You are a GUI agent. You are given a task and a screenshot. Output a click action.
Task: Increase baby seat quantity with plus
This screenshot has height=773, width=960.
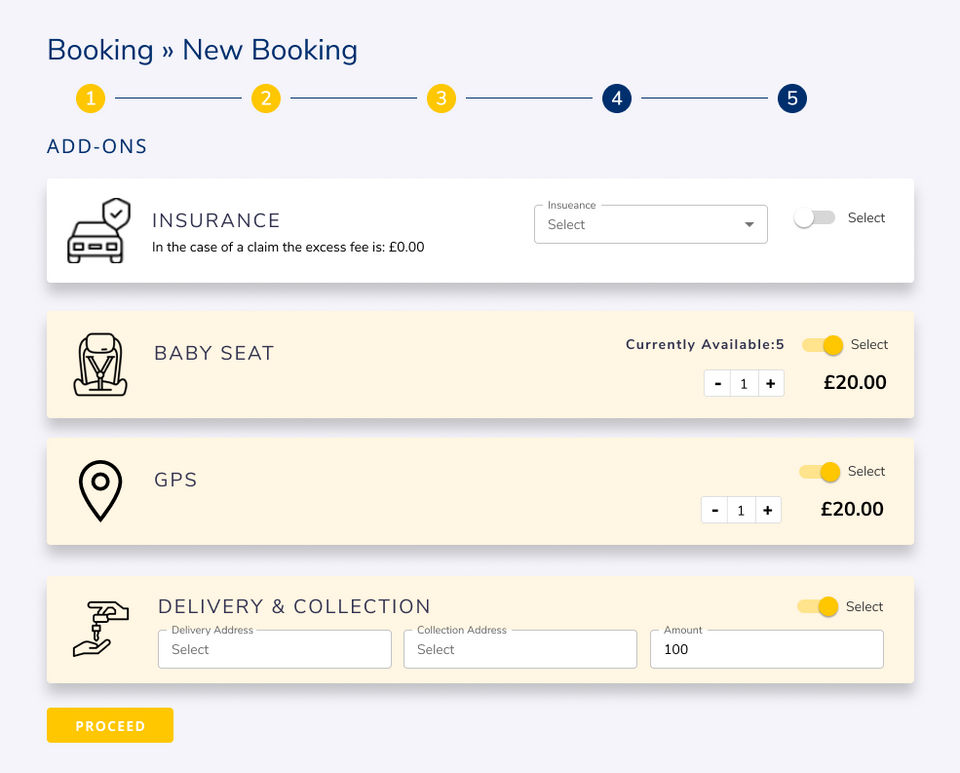pyautogui.click(x=771, y=383)
